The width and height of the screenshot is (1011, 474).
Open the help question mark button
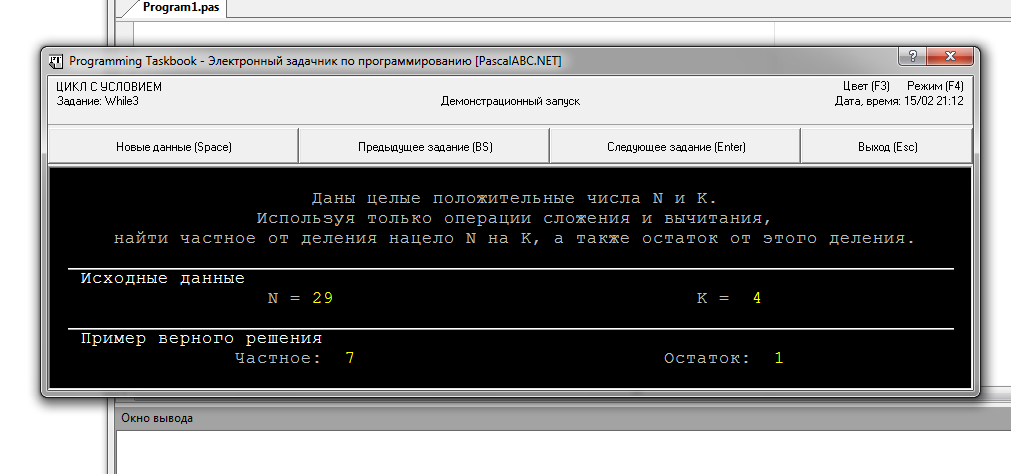[x=913, y=56]
